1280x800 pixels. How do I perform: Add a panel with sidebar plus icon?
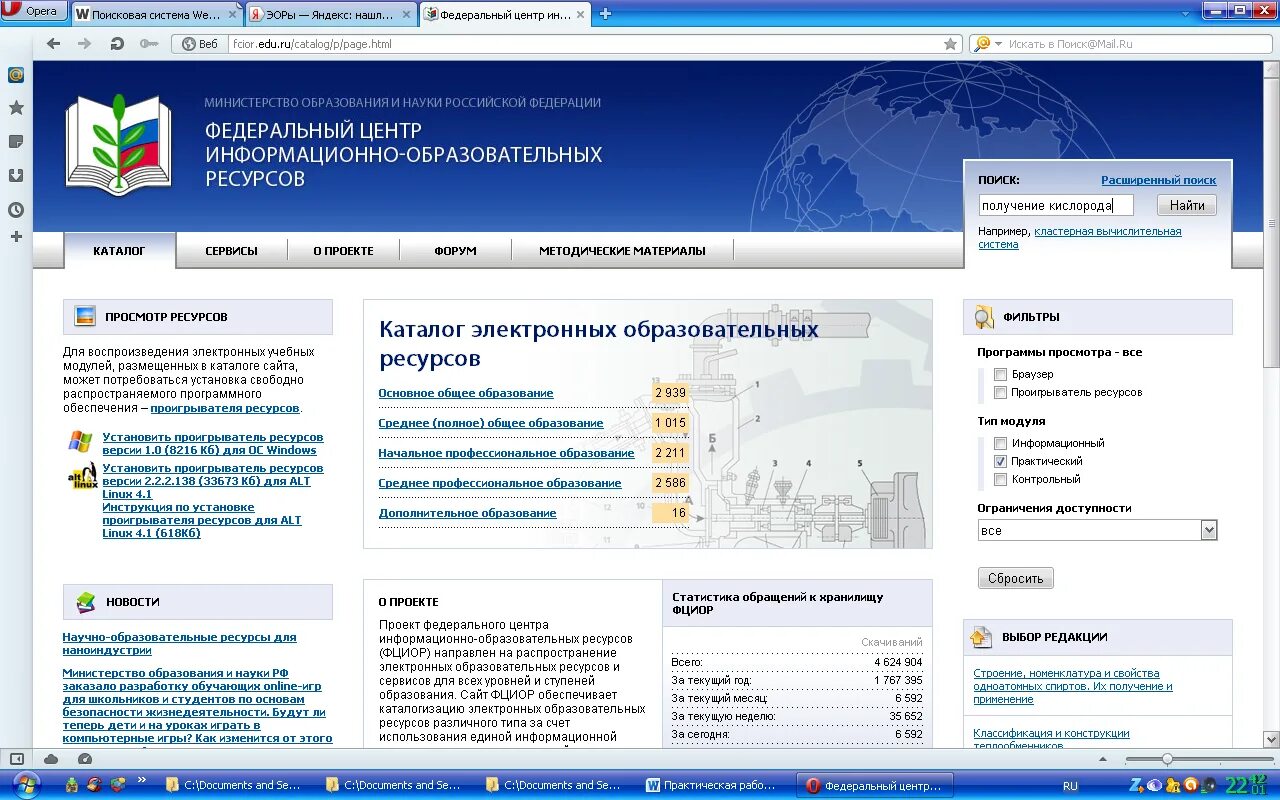pos(16,237)
